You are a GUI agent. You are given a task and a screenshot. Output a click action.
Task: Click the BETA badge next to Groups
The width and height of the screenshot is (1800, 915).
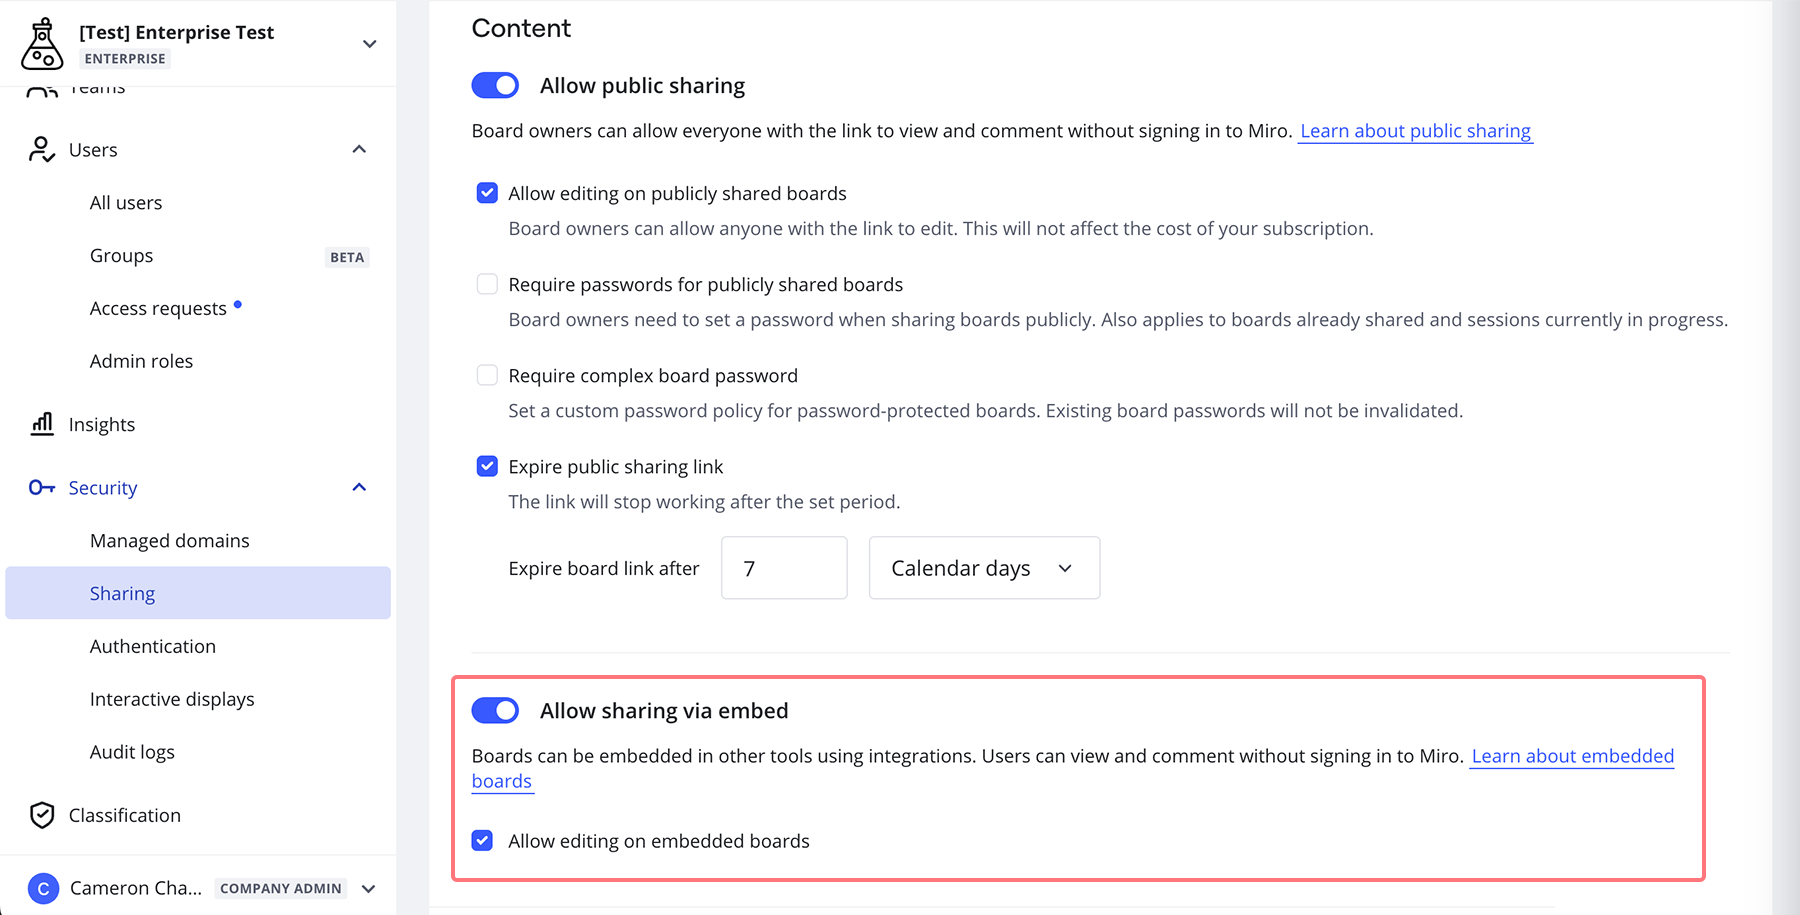[347, 257]
